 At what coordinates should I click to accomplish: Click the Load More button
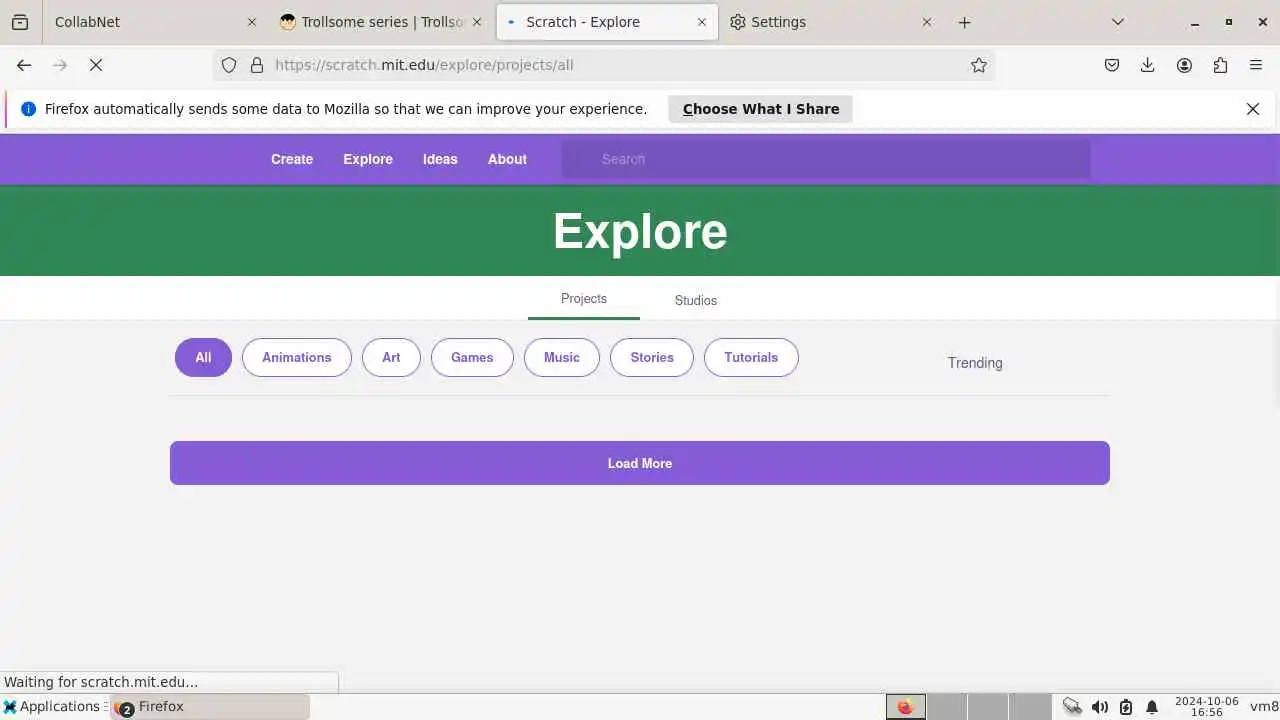pyautogui.click(x=640, y=463)
